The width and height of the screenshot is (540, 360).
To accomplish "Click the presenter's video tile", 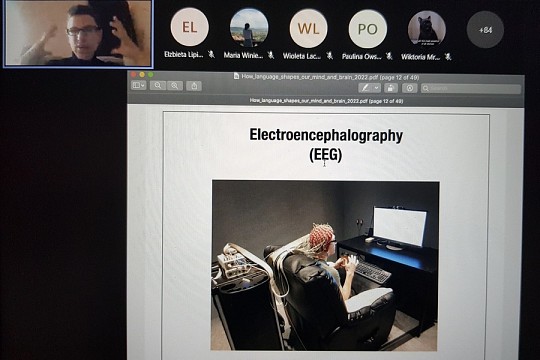I will [78, 33].
